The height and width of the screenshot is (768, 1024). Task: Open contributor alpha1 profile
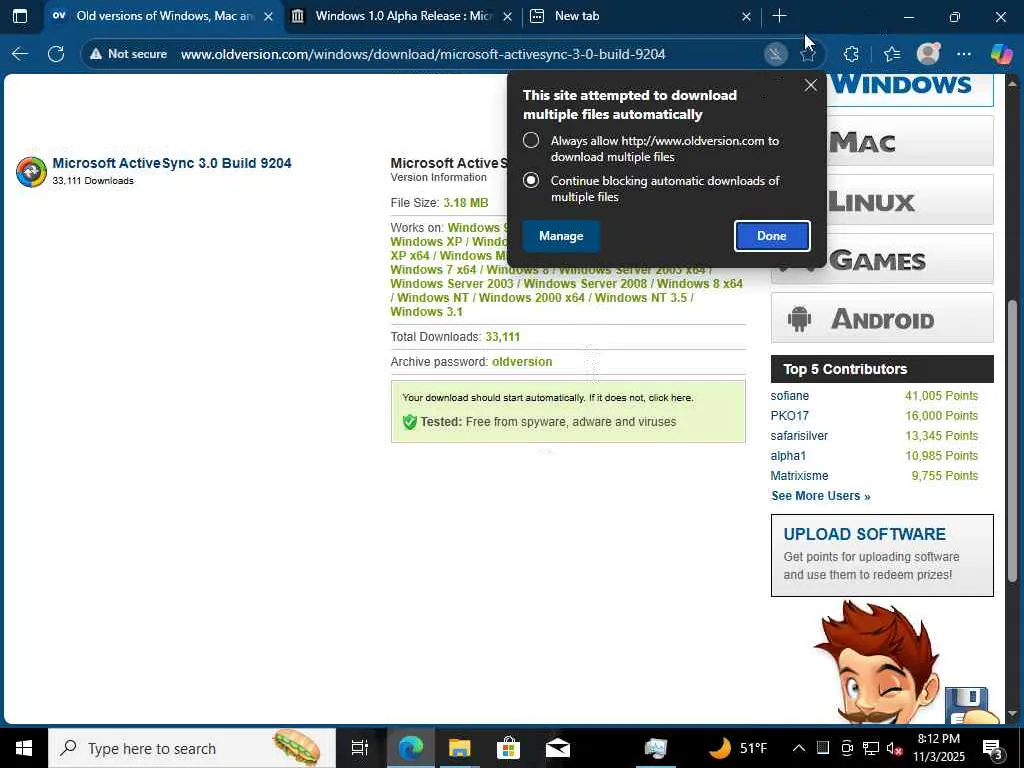(788, 456)
